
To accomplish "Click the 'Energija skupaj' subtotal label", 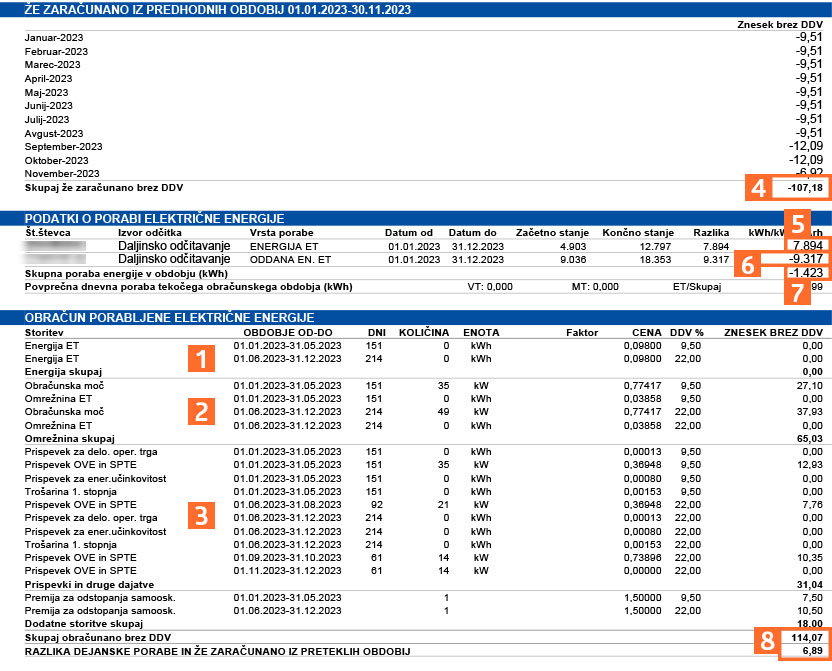I will 63,372.
